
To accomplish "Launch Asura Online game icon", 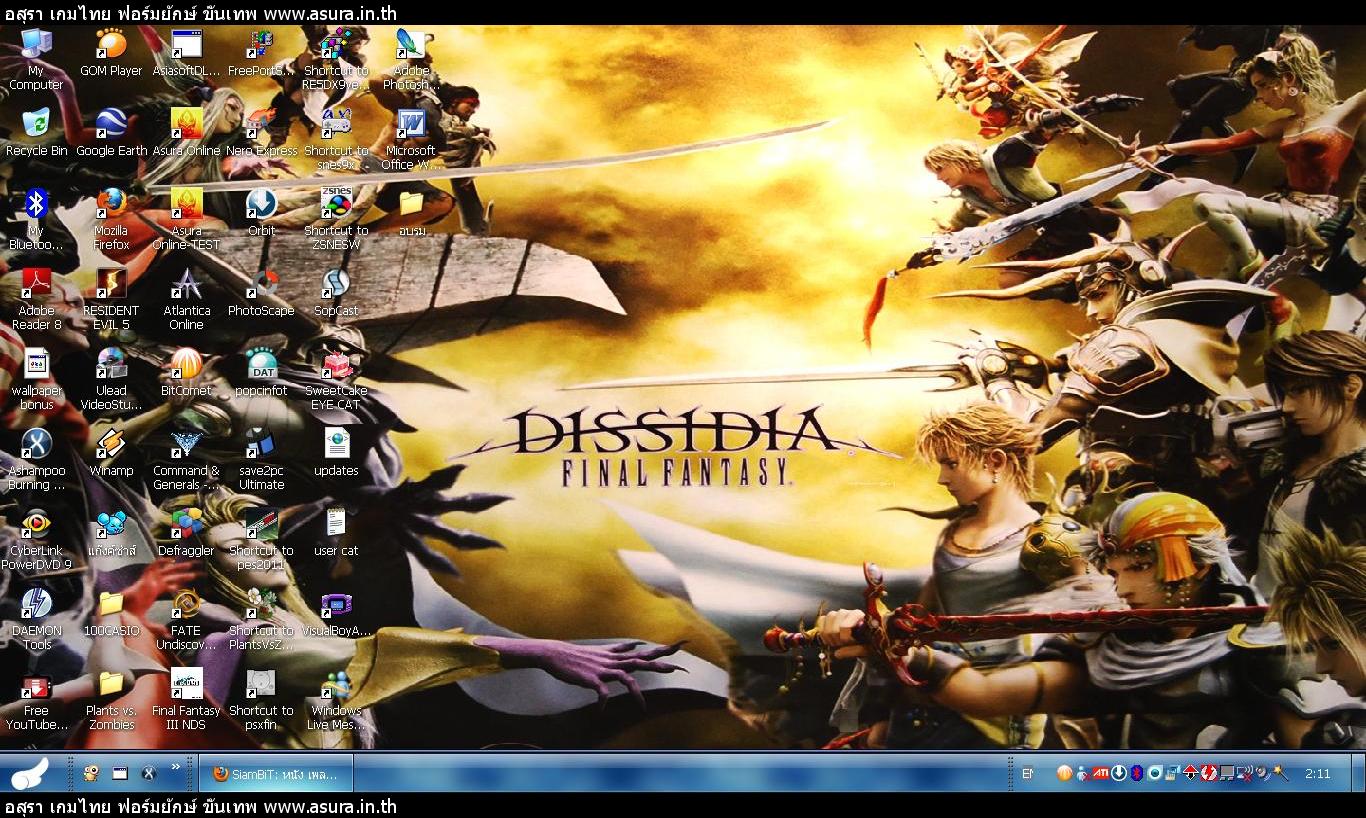I will [186, 133].
